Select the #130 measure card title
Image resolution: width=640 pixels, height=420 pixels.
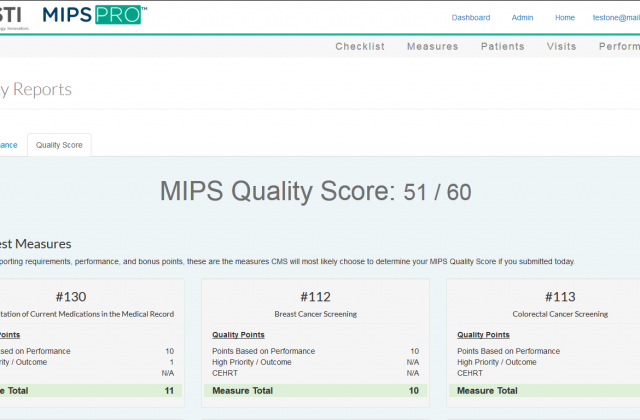click(x=71, y=297)
